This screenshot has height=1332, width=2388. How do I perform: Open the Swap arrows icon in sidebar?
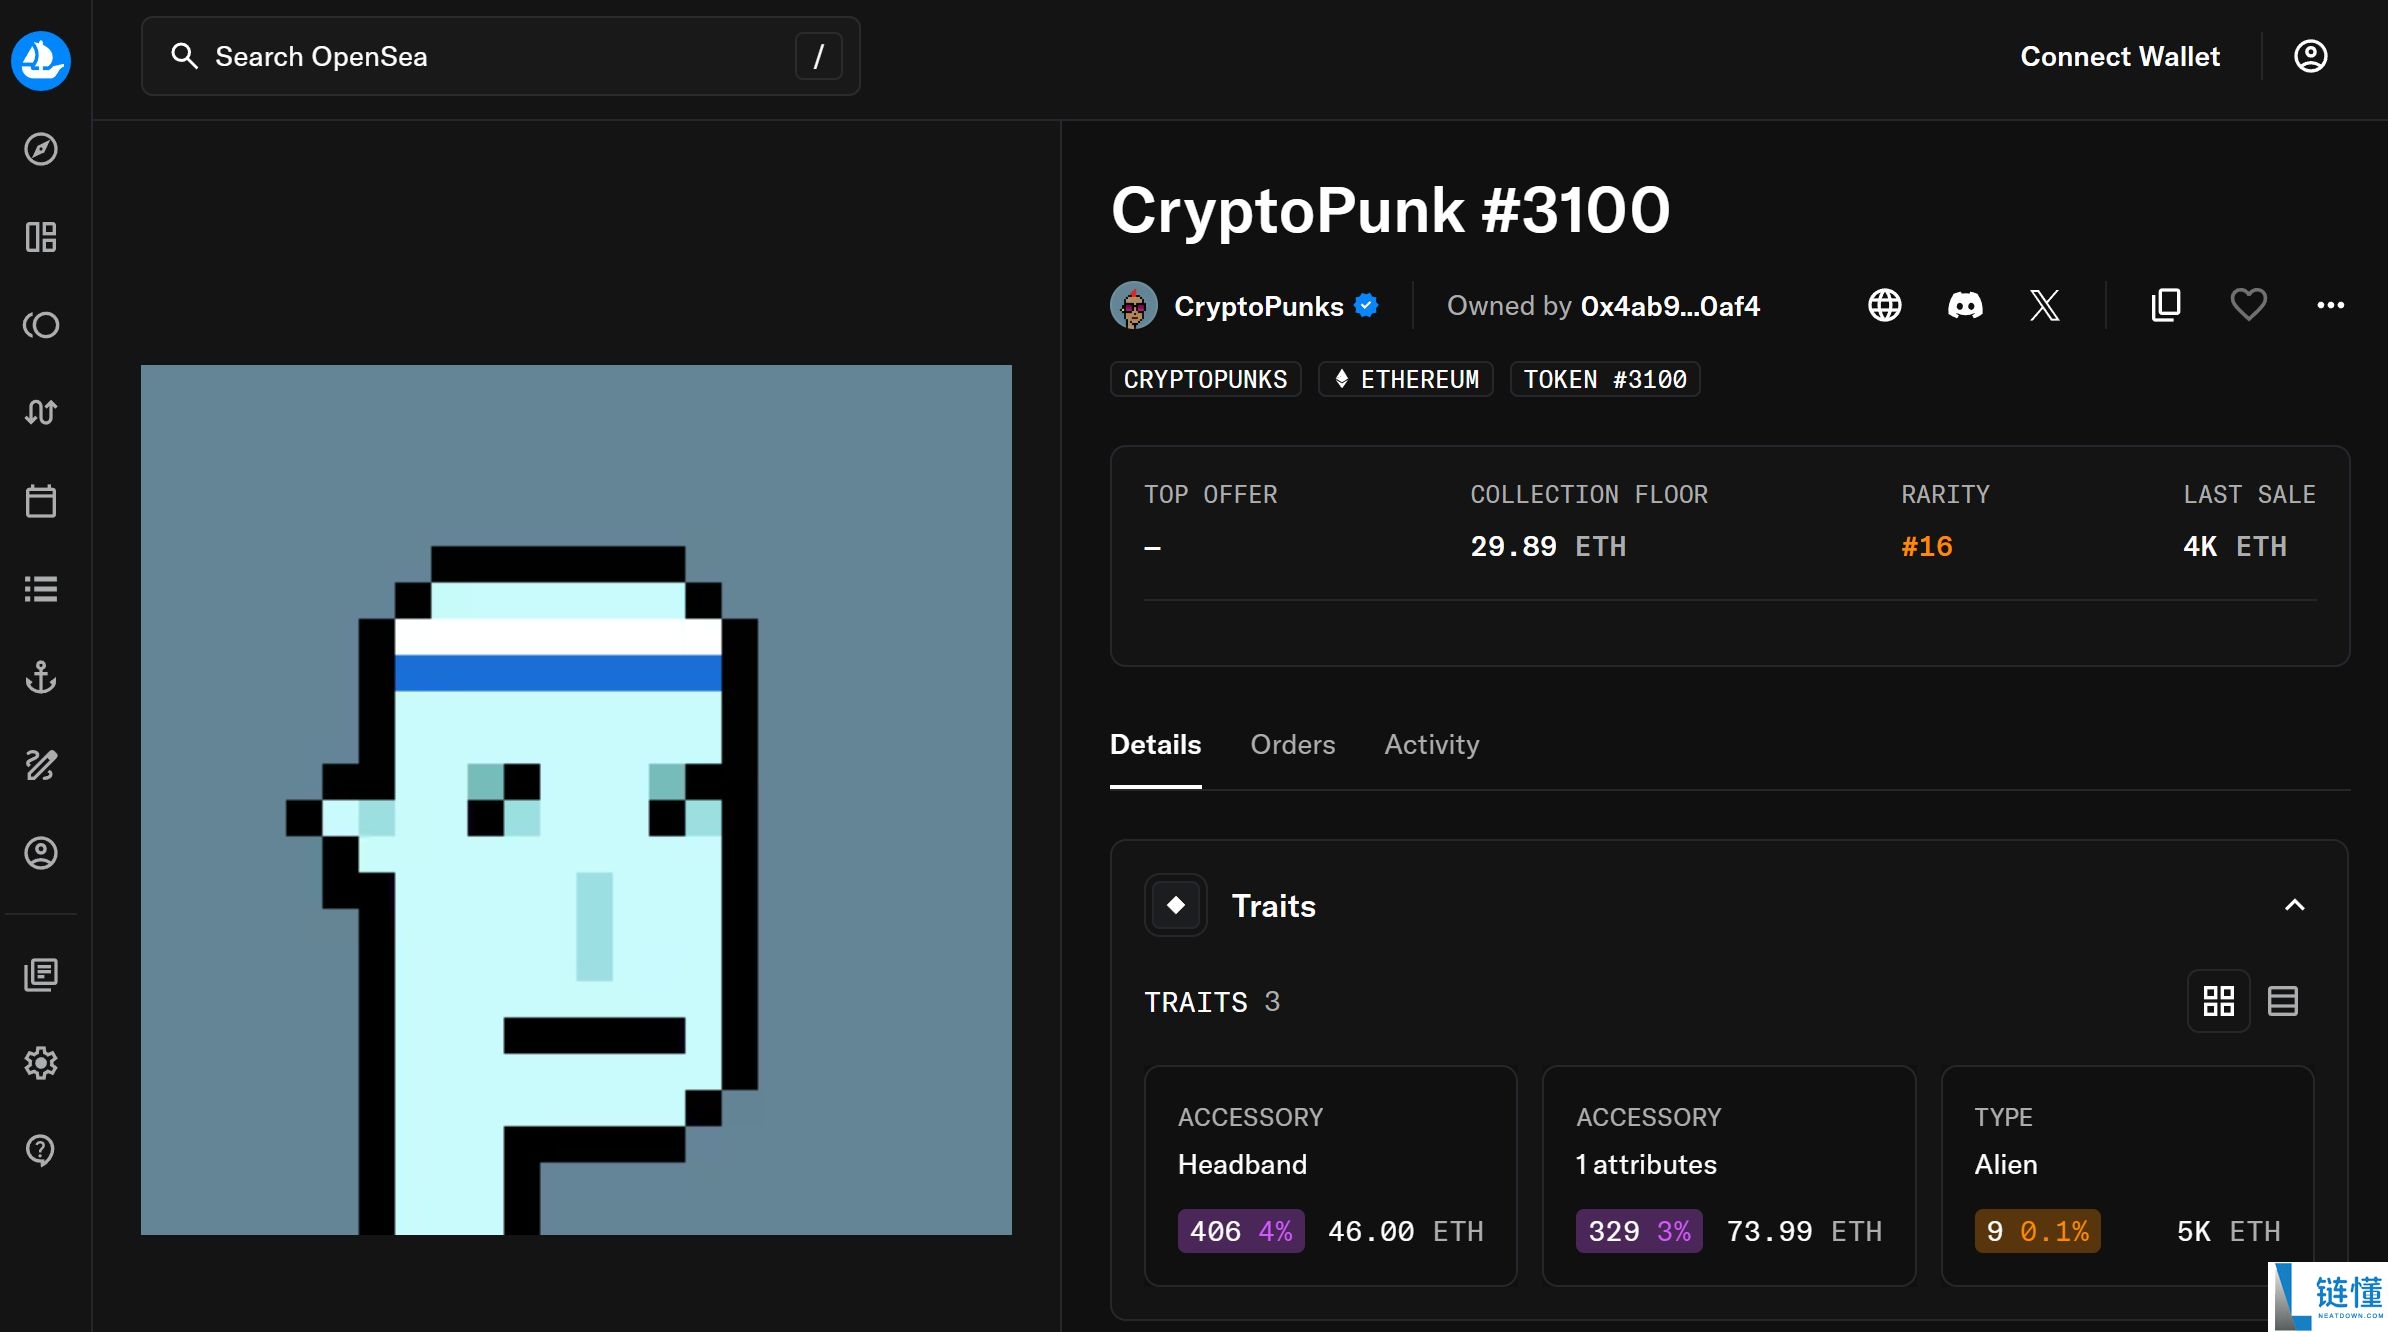point(41,412)
